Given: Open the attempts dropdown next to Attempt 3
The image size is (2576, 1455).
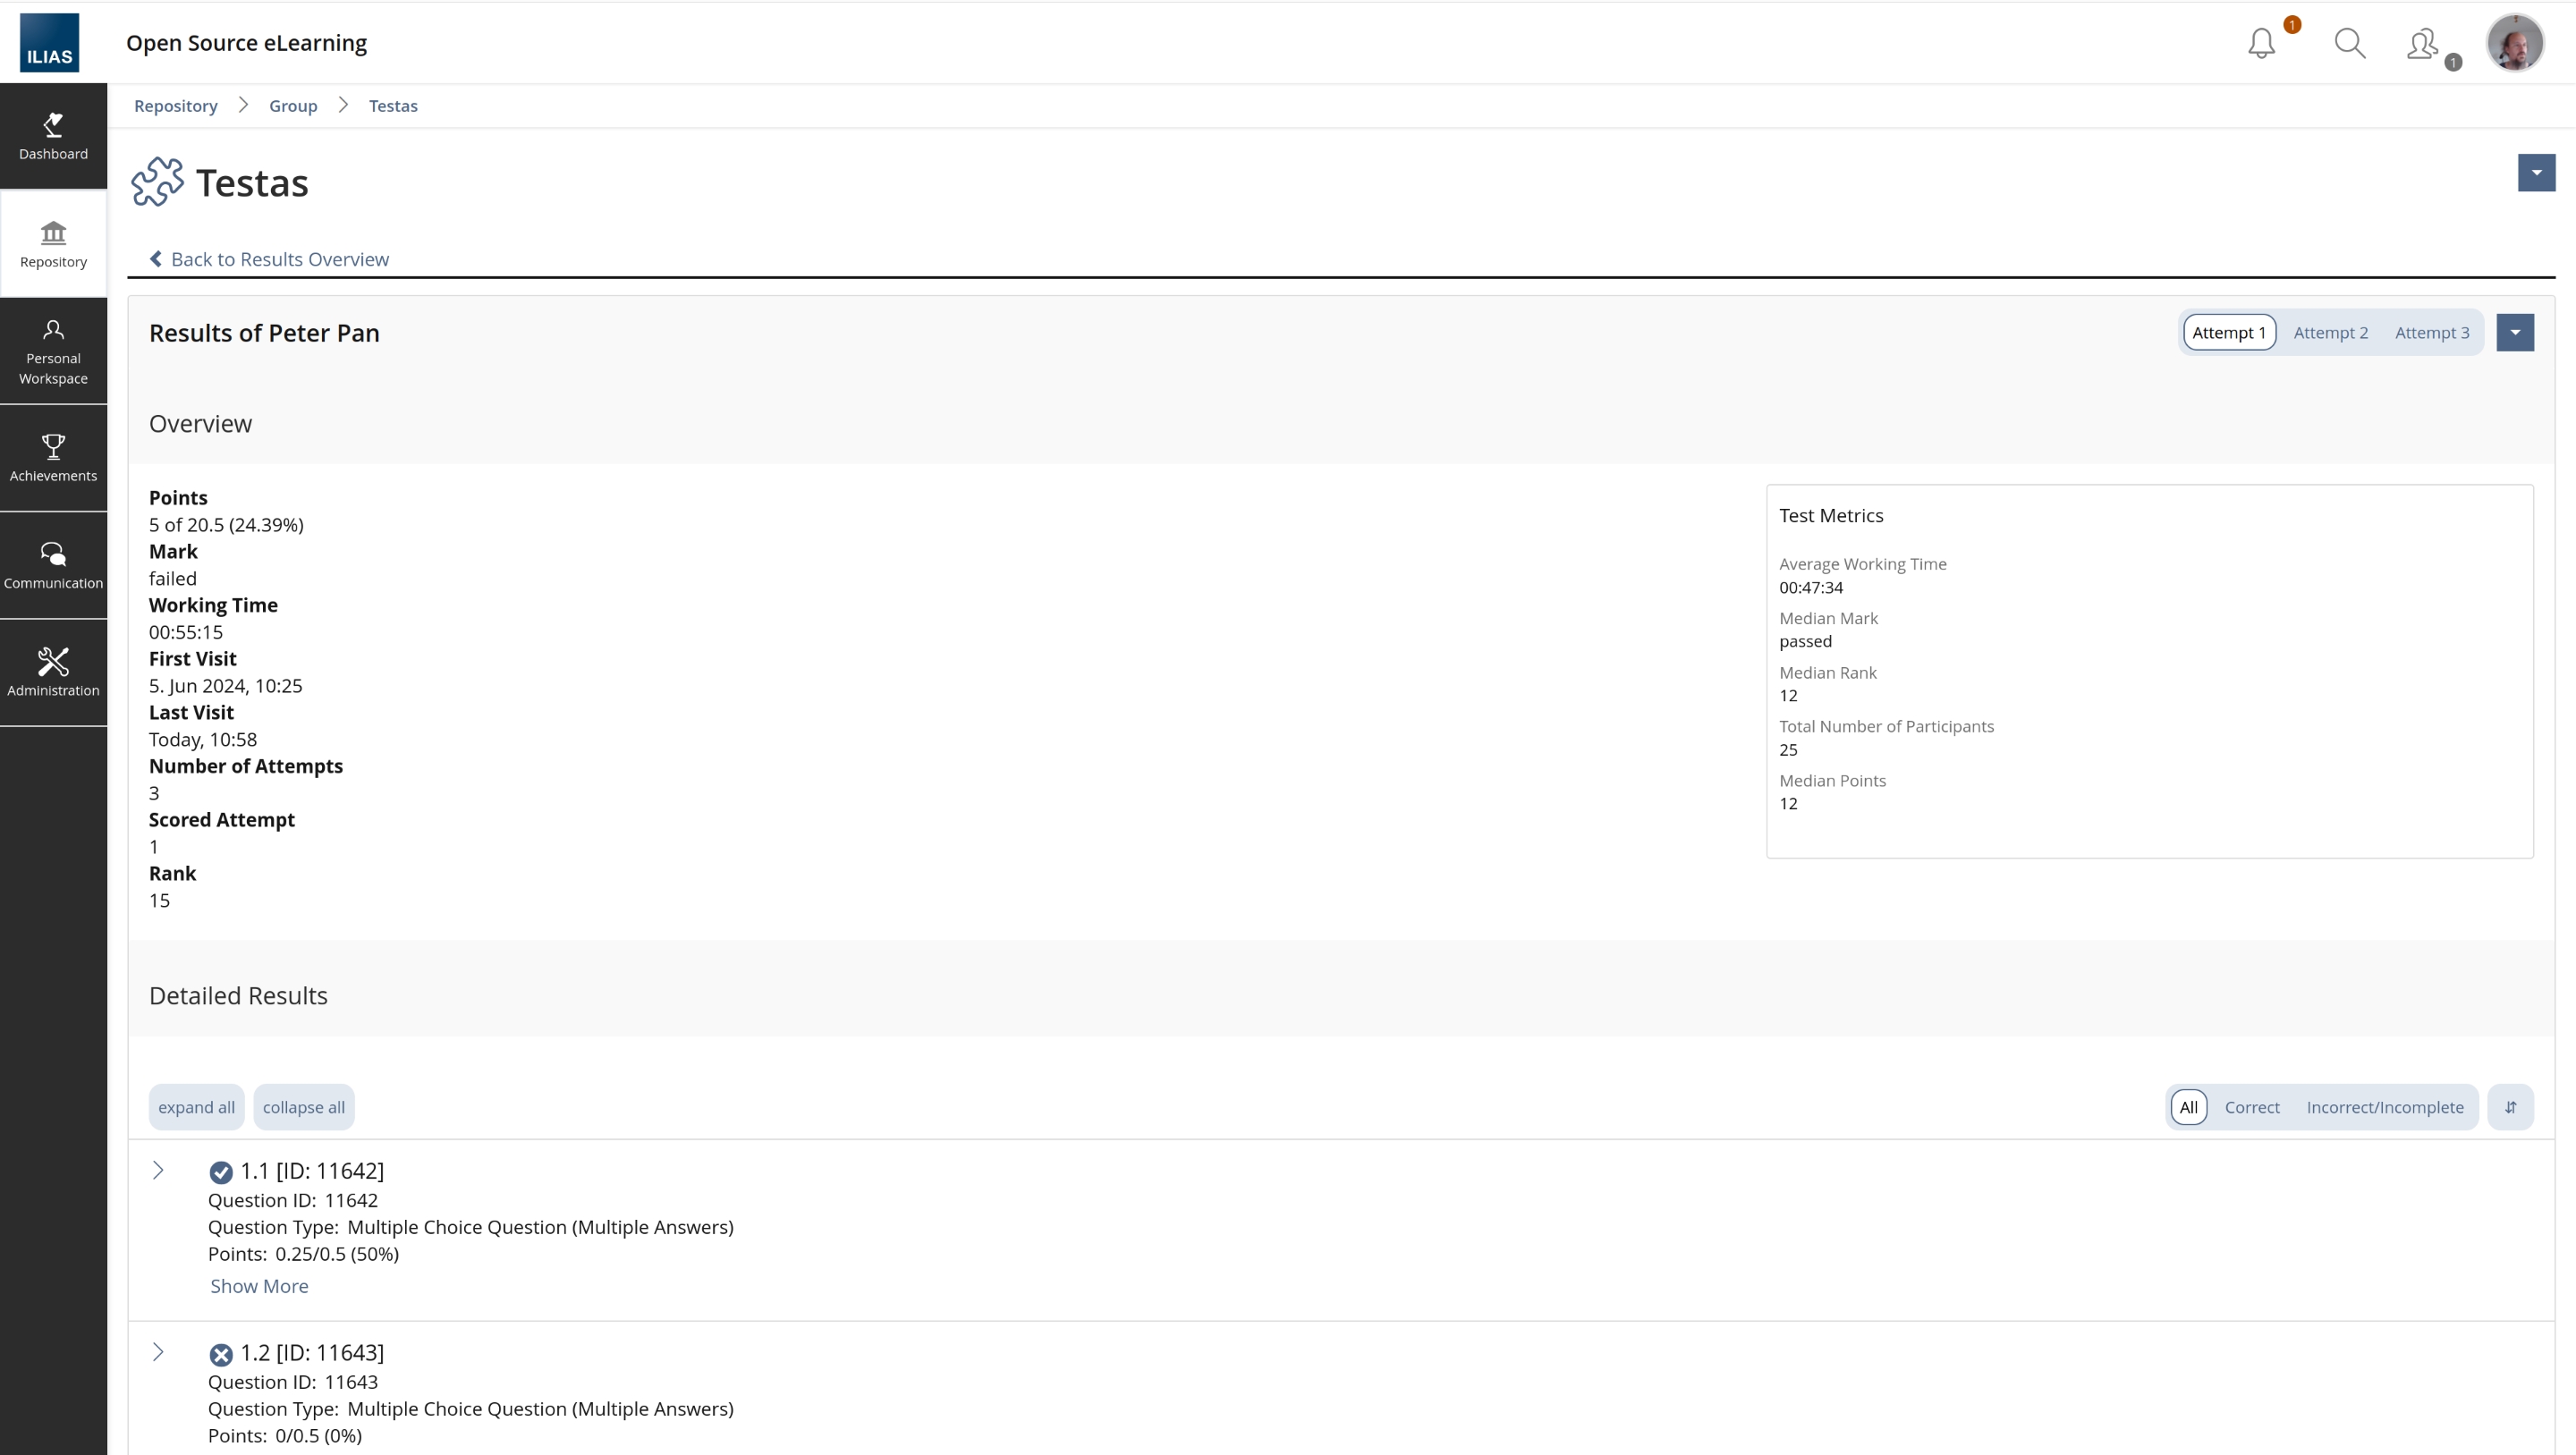Looking at the screenshot, I should [2516, 332].
